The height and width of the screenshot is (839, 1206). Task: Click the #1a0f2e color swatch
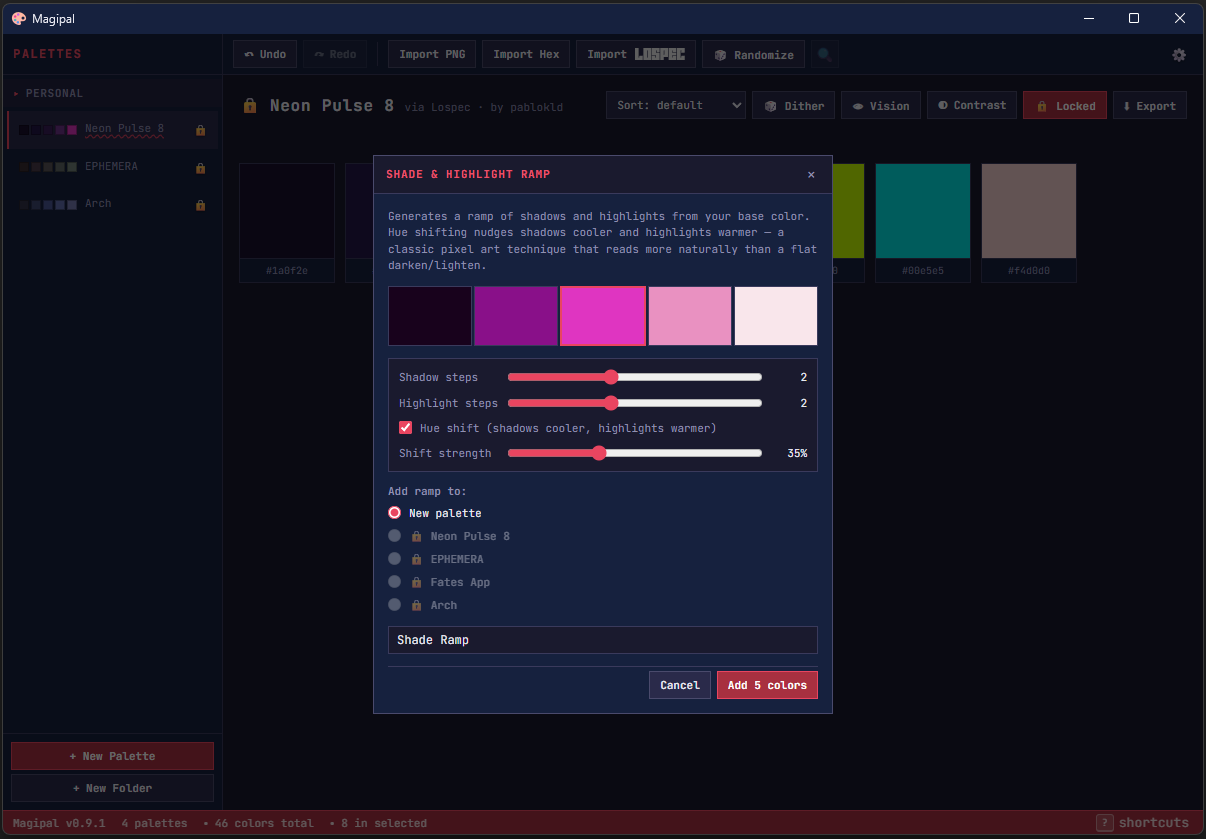coord(287,211)
